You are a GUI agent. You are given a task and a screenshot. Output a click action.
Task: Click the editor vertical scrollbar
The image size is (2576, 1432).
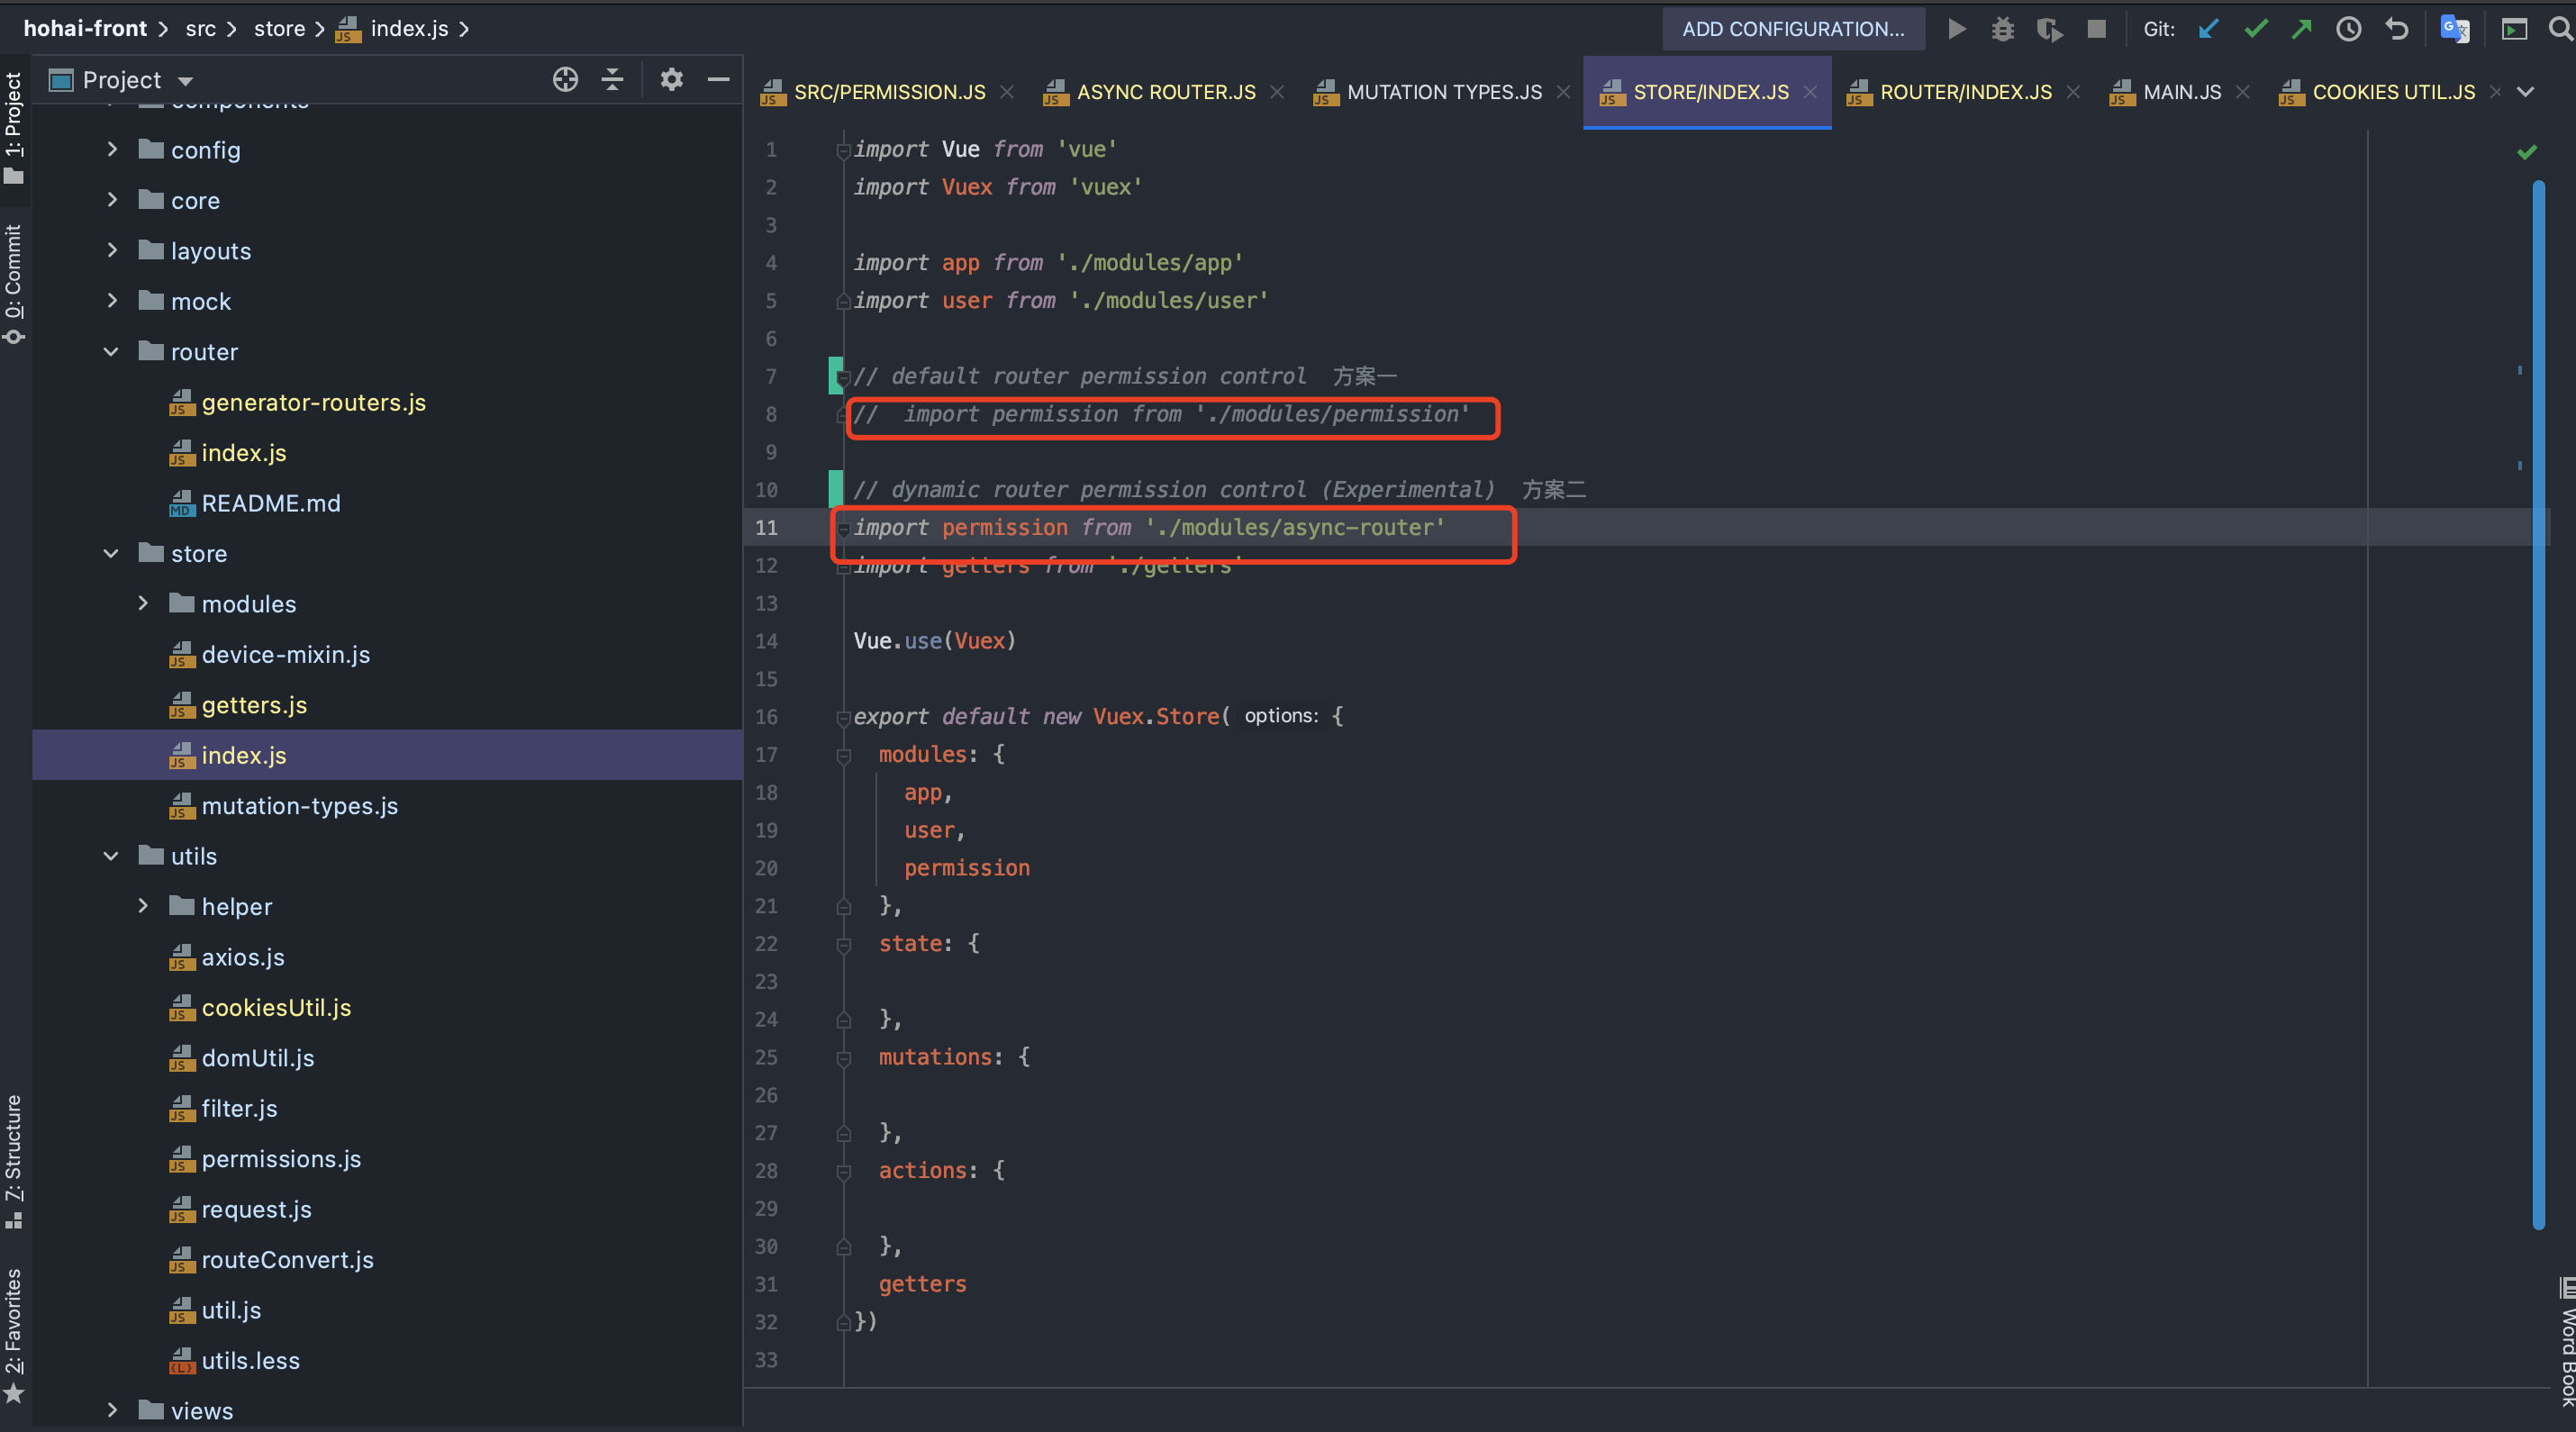click(2538, 700)
